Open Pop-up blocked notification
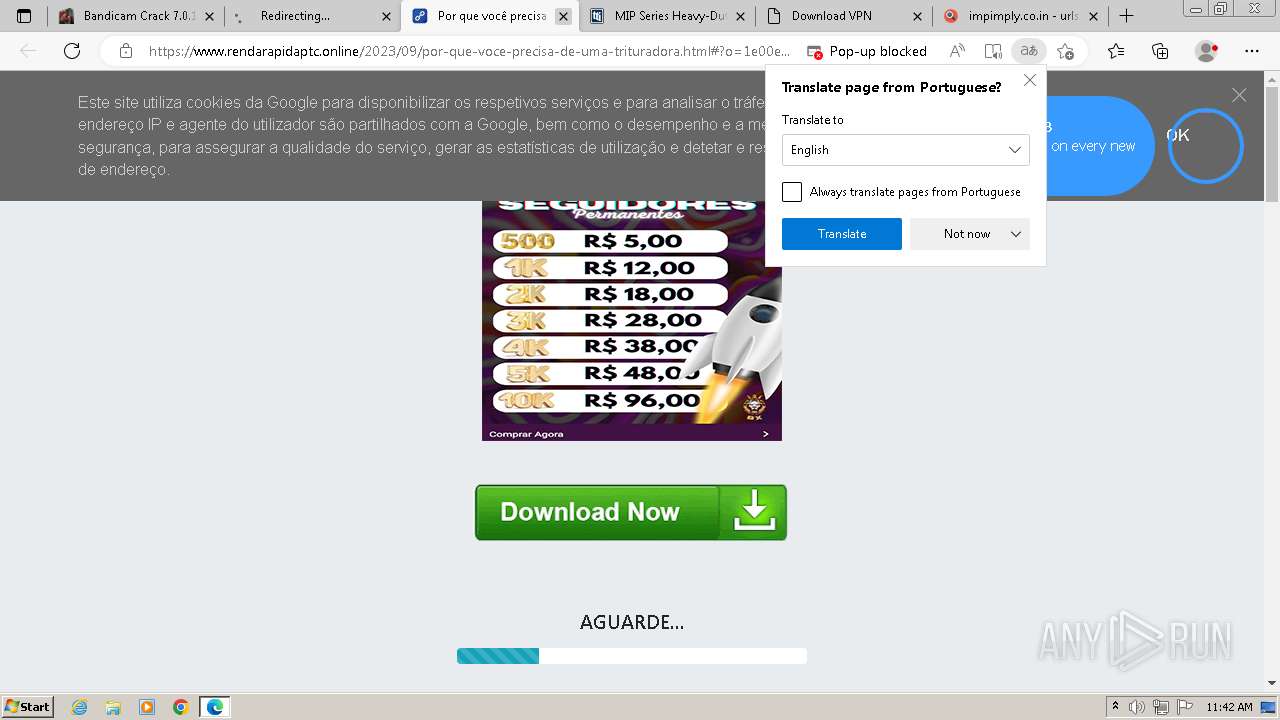The height and width of the screenshot is (720, 1280). click(x=867, y=51)
